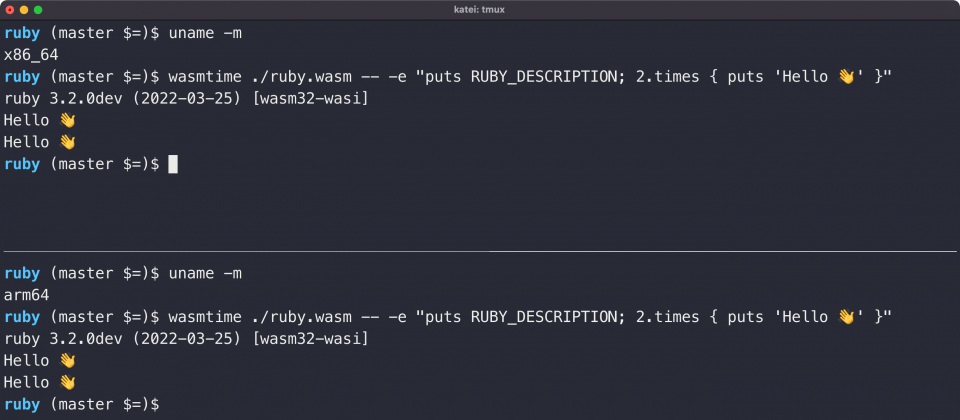Image resolution: width=960 pixels, height=420 pixels.
Task: Click the wave emoji in arm64 pane's command
Action: (846, 317)
